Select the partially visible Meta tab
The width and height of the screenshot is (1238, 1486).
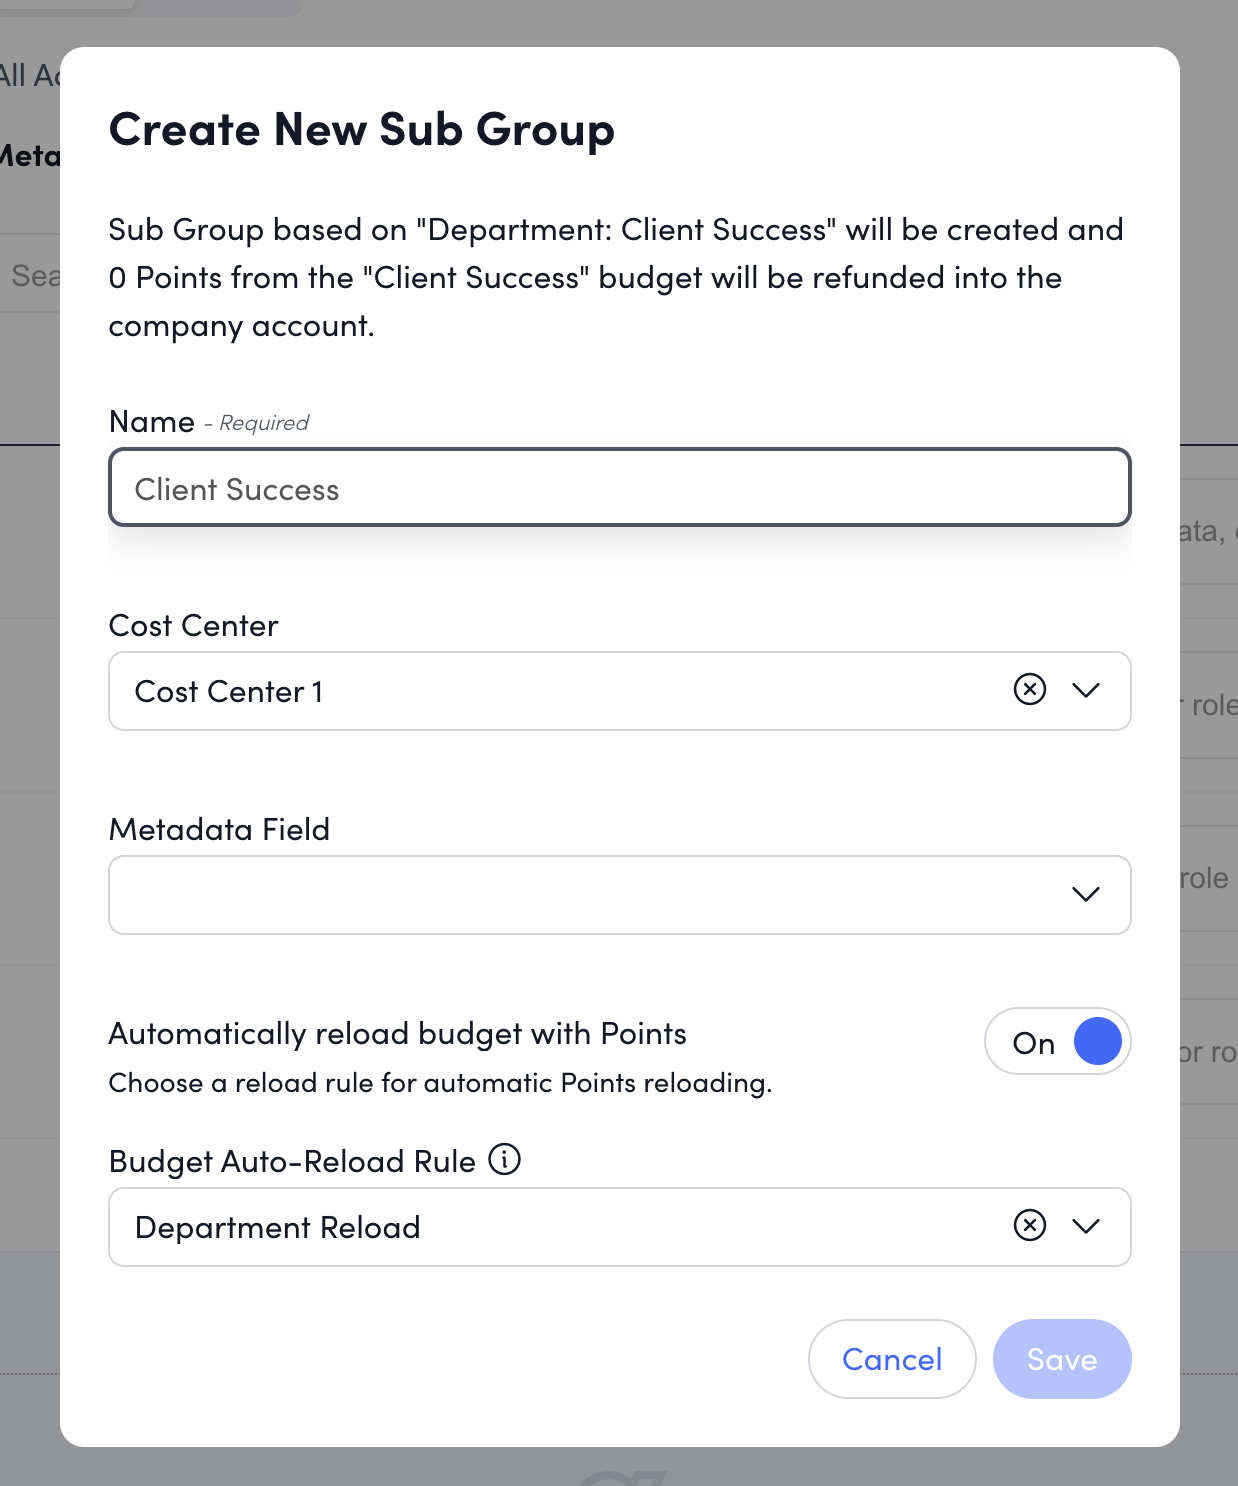click(x=30, y=156)
